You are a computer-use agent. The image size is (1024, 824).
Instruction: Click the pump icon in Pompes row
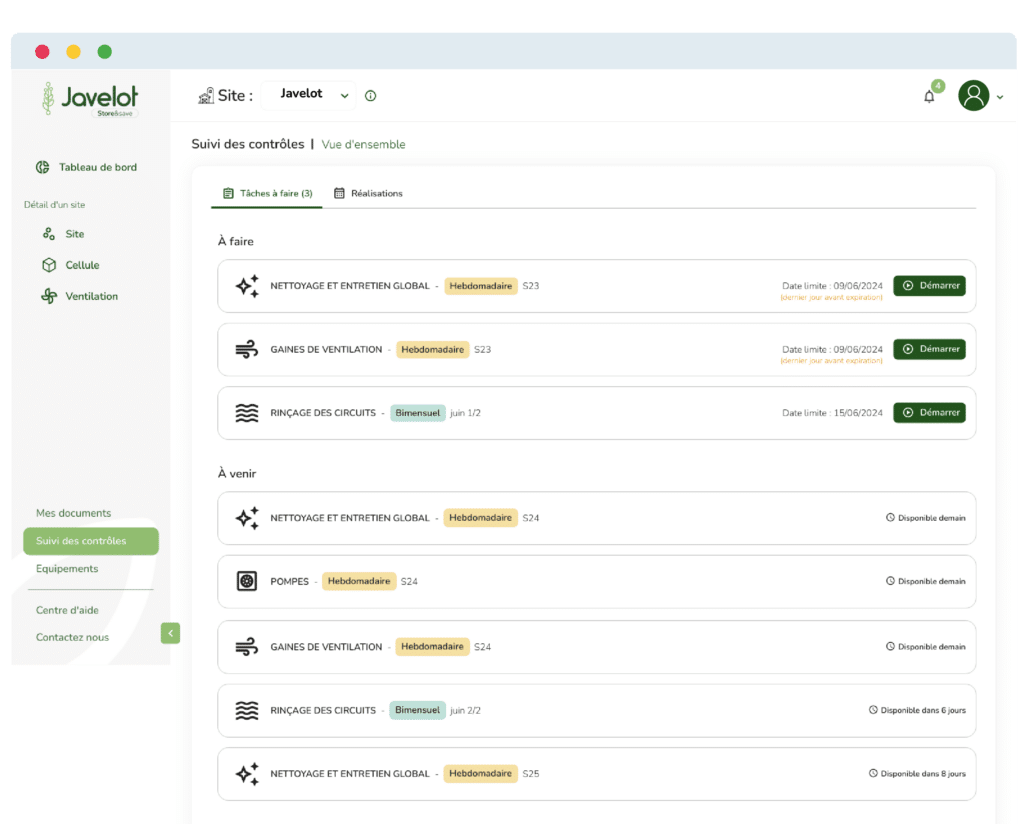coord(246,581)
